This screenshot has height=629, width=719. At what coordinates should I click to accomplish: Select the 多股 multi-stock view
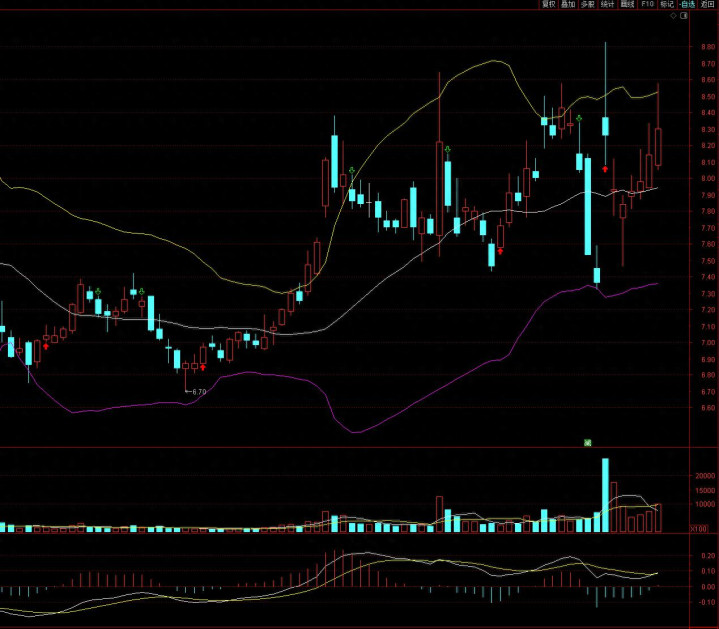pos(588,4)
